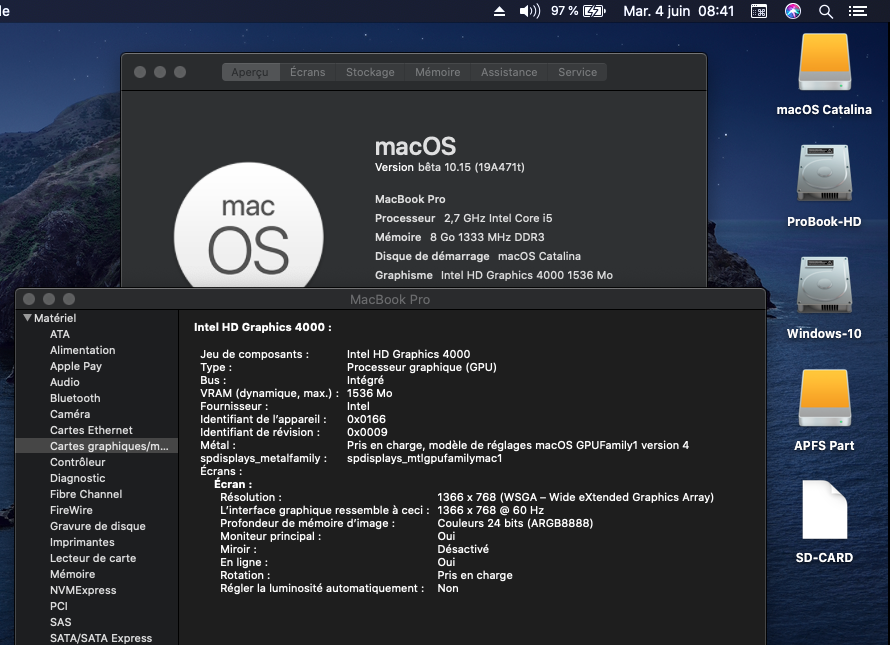Select Apple Pay in sidebar
Screen dimensions: 890x645
(75, 366)
